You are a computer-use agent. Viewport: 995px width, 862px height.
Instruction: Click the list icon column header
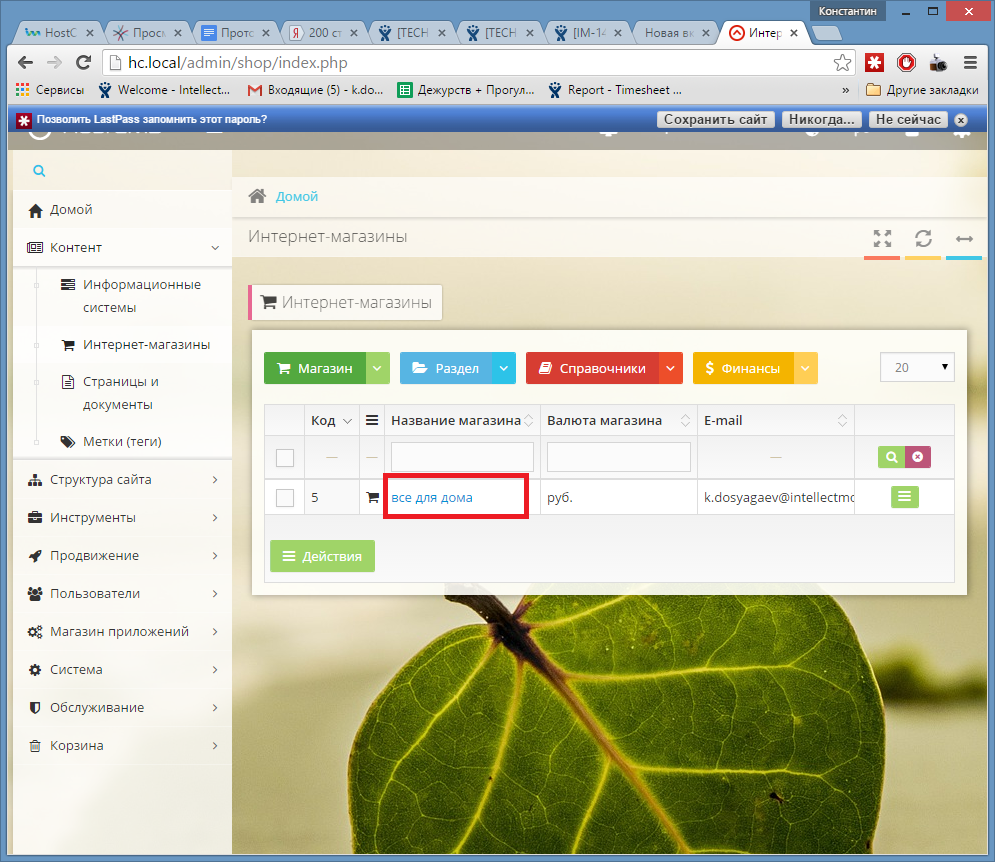point(372,420)
